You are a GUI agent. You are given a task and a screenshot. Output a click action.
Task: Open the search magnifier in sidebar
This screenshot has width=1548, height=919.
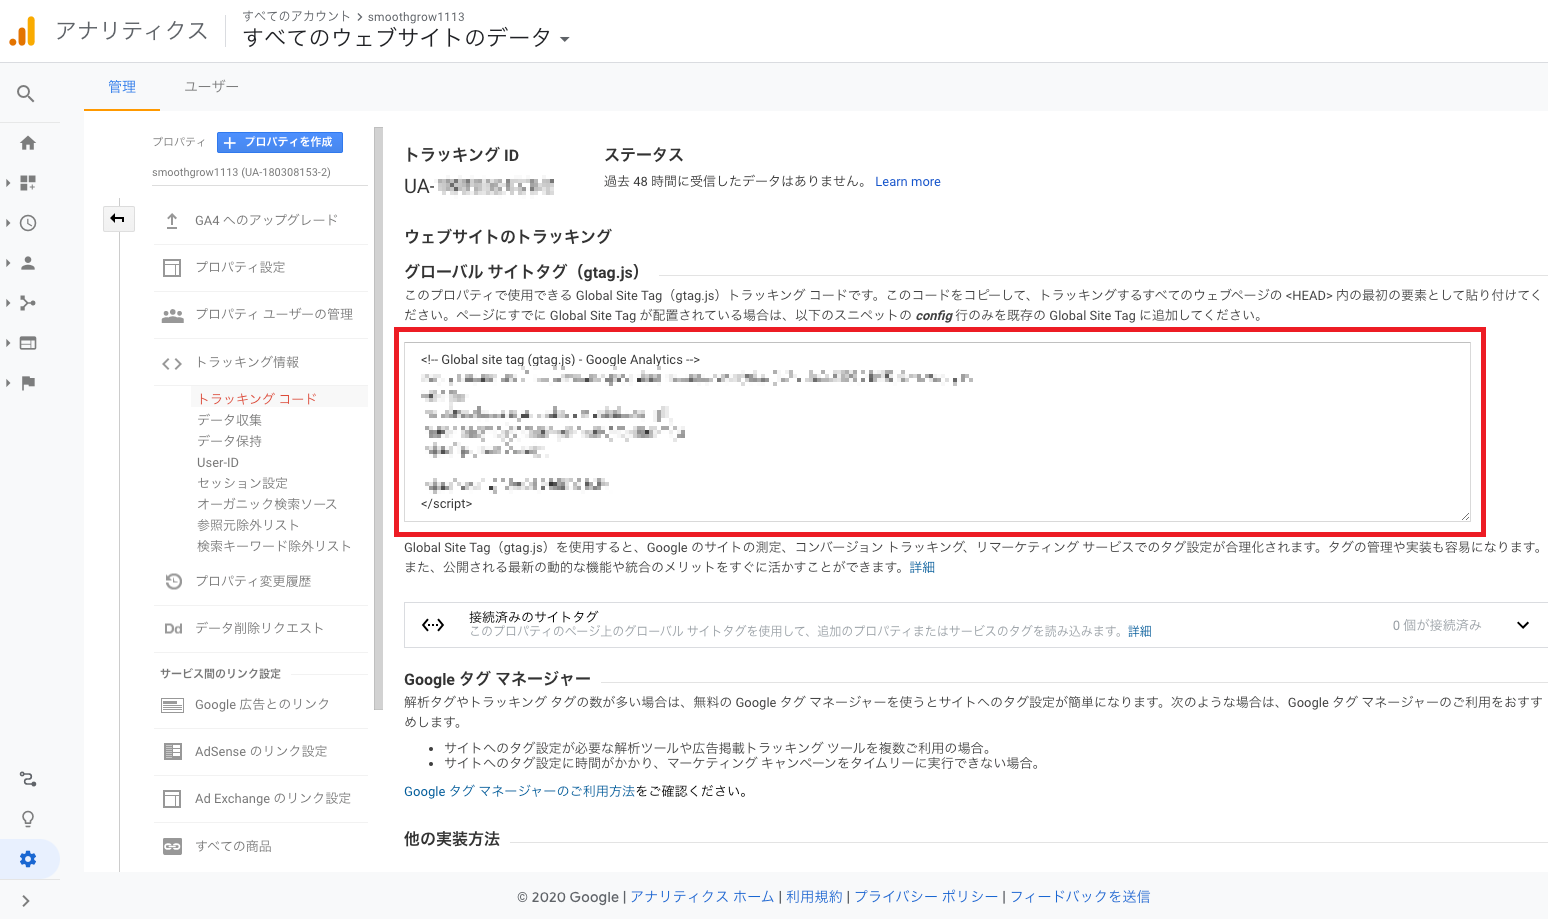26,94
